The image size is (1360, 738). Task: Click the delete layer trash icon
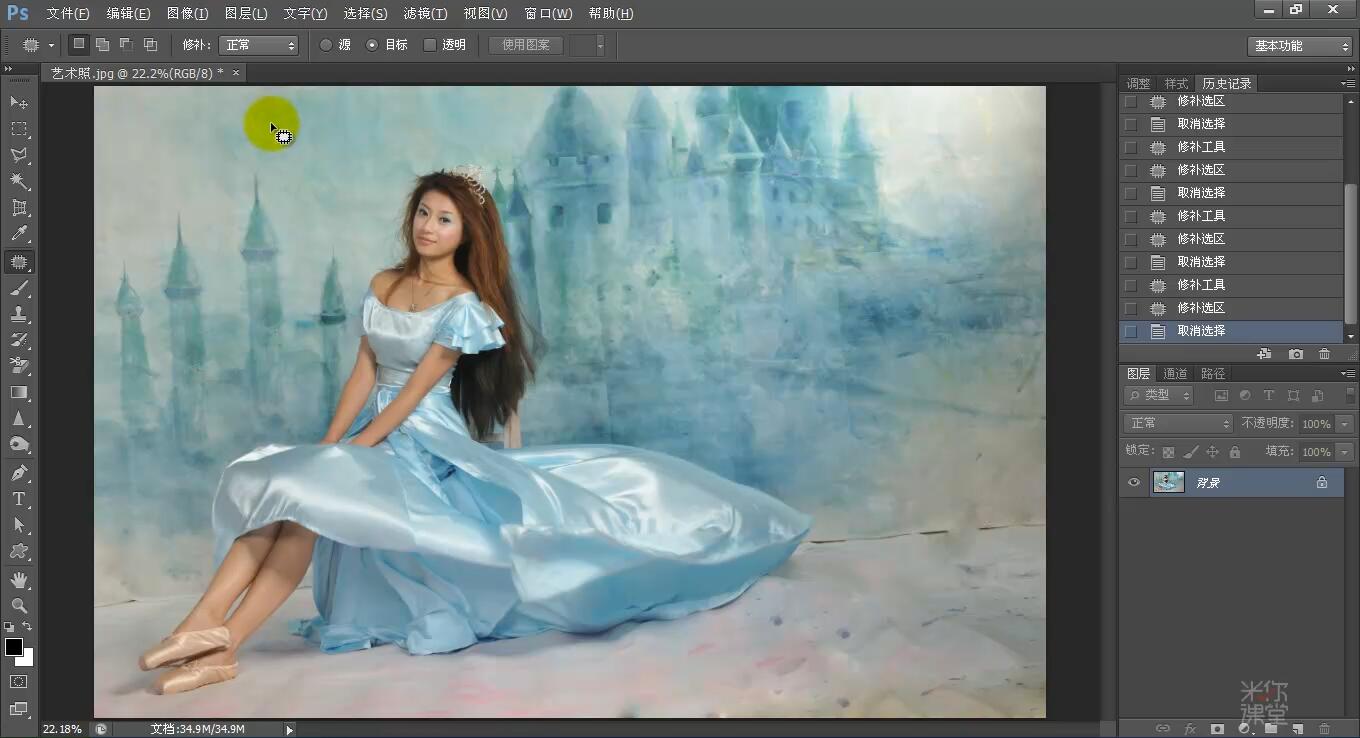(x=1325, y=729)
